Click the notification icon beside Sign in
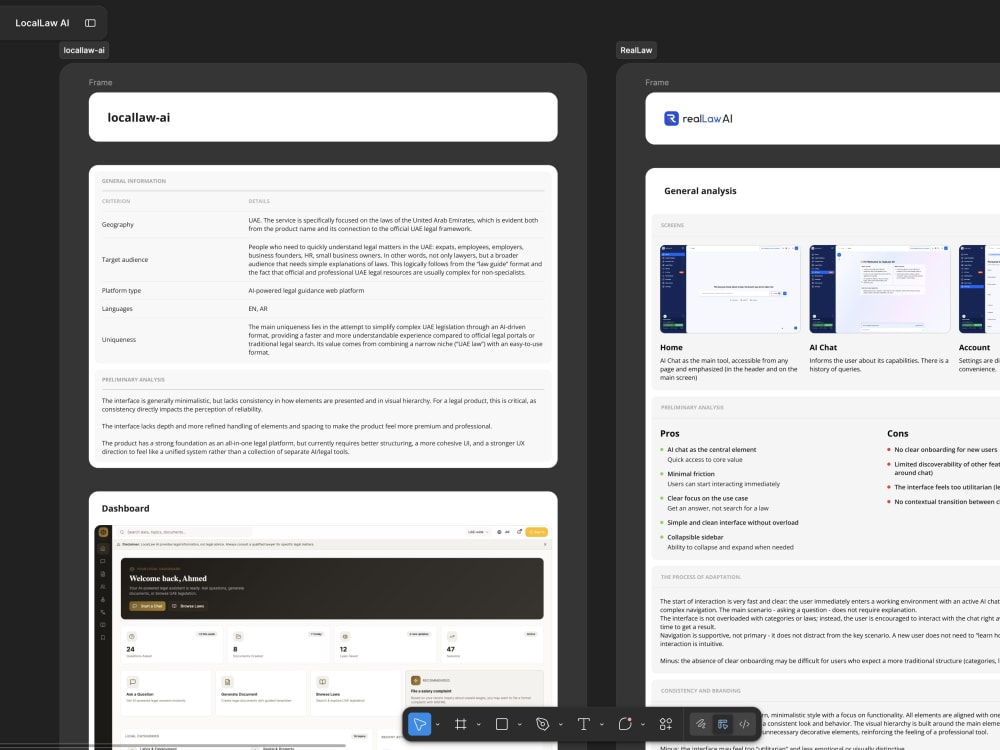1000x750 pixels. tap(519, 532)
